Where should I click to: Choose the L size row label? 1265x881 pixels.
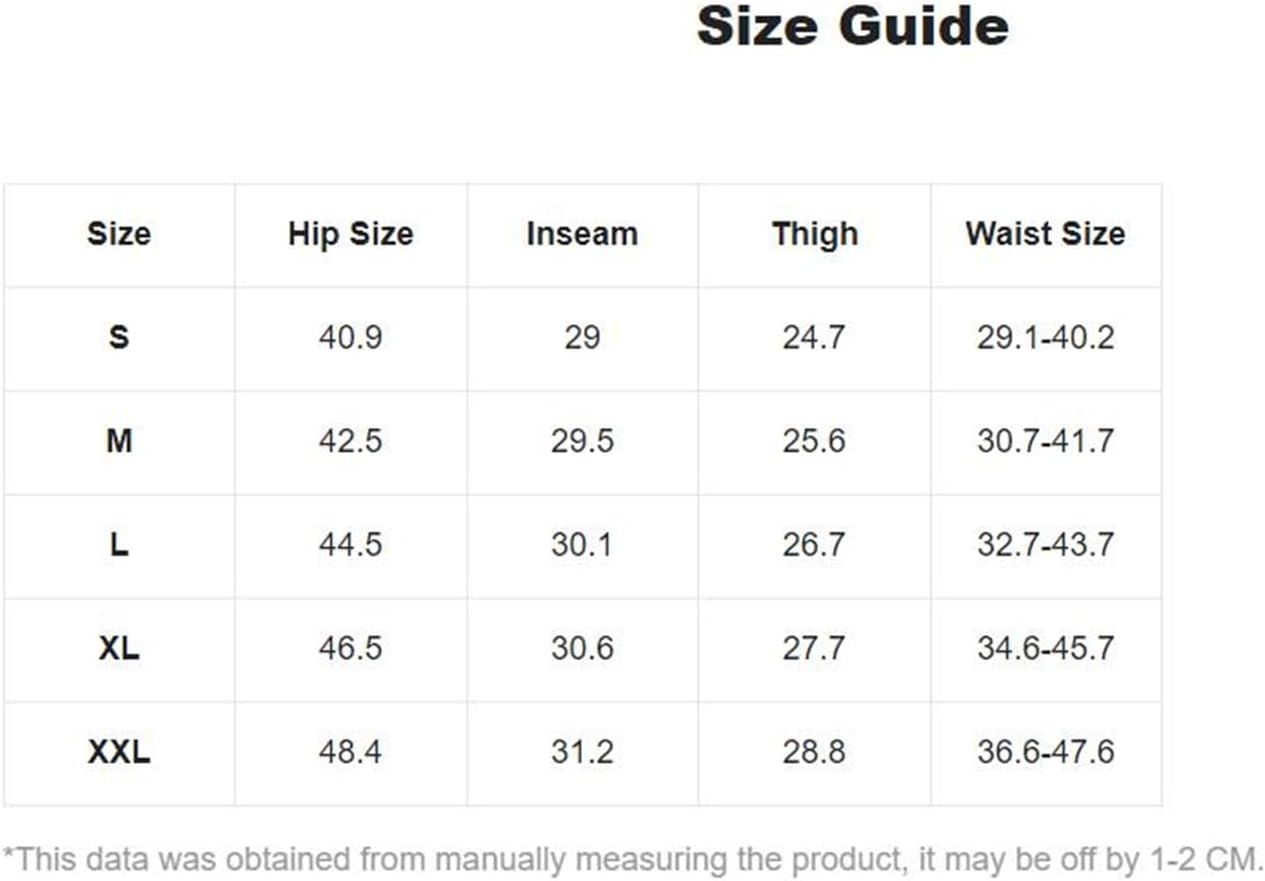[x=119, y=545]
